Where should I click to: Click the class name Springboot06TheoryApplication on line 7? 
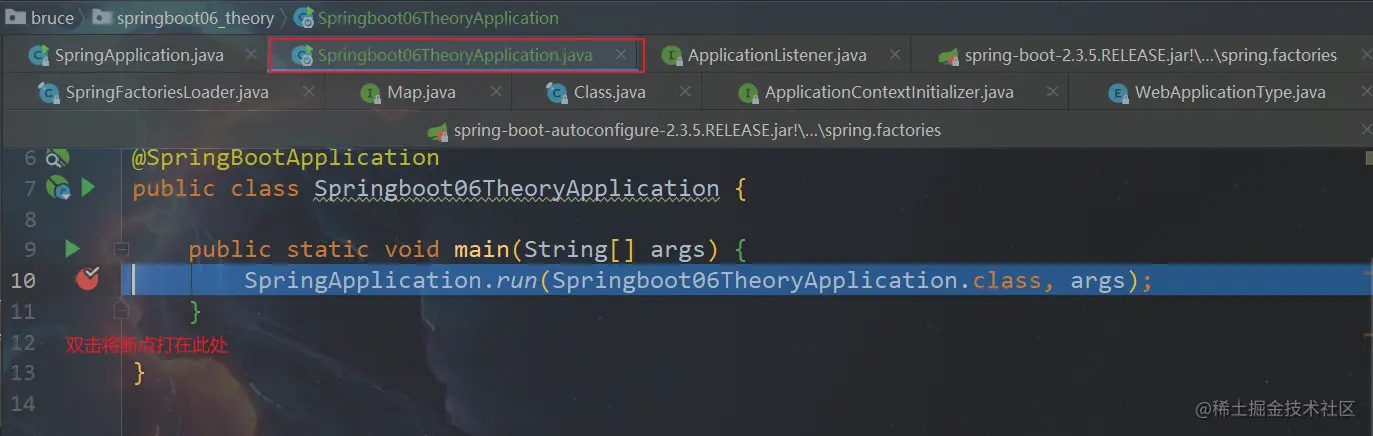point(517,188)
